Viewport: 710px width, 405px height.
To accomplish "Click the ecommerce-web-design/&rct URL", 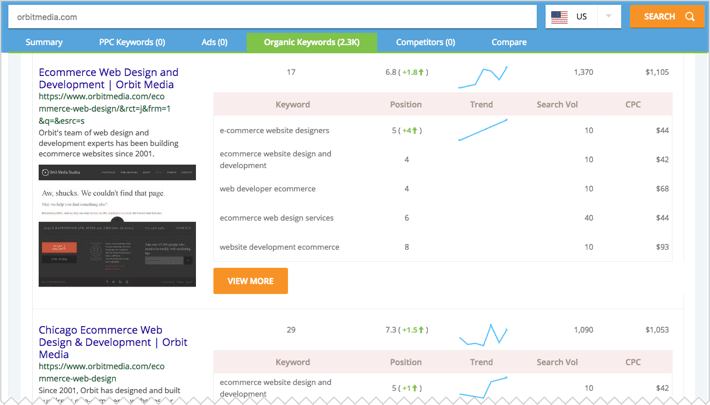I will [105, 109].
